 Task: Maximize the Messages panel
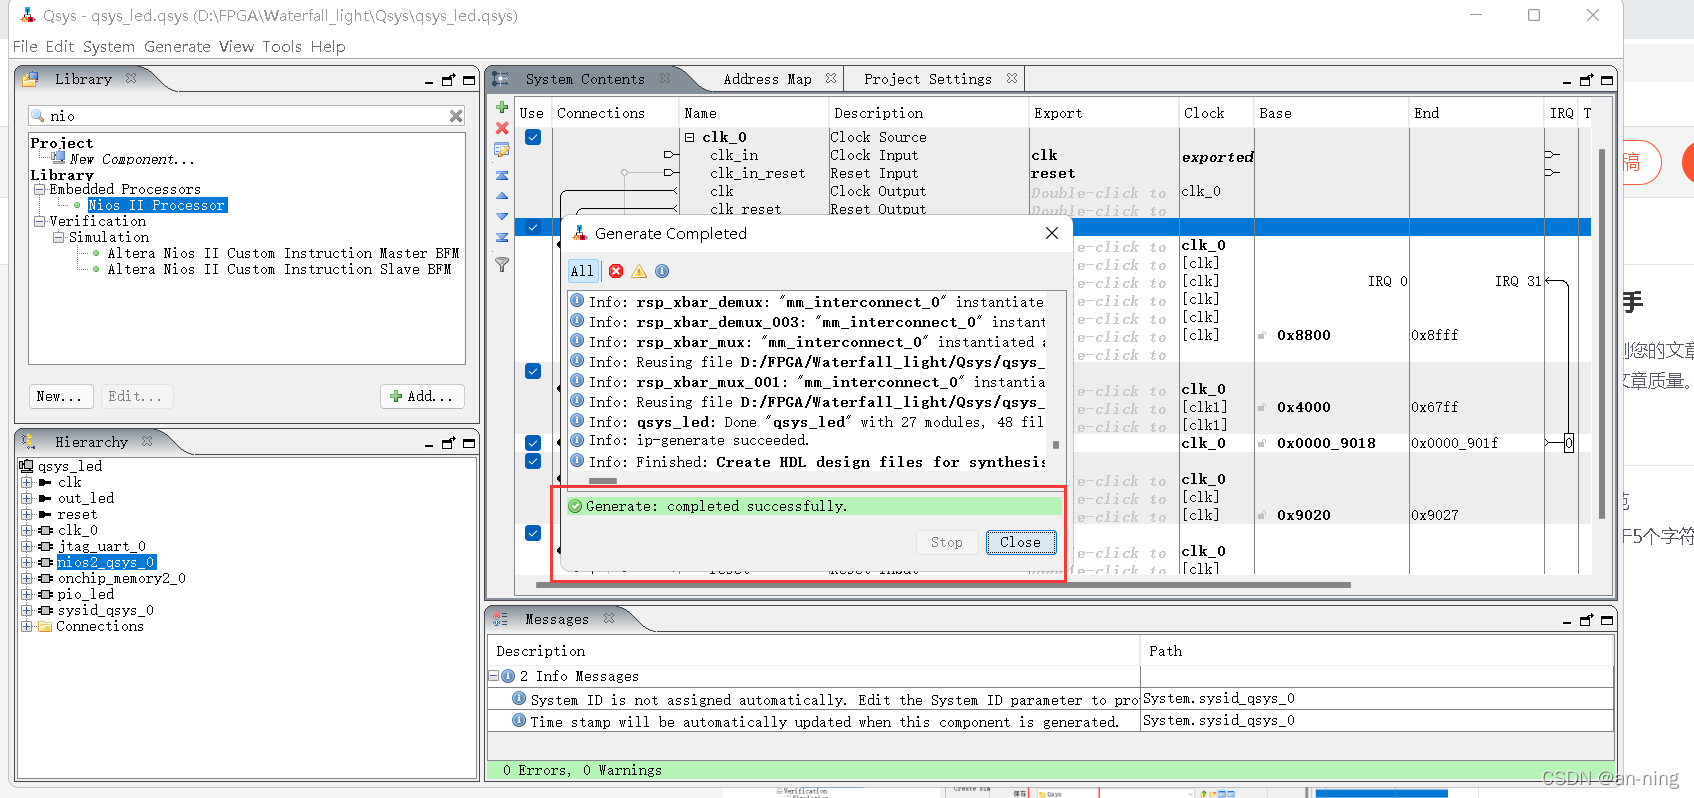click(x=1607, y=621)
